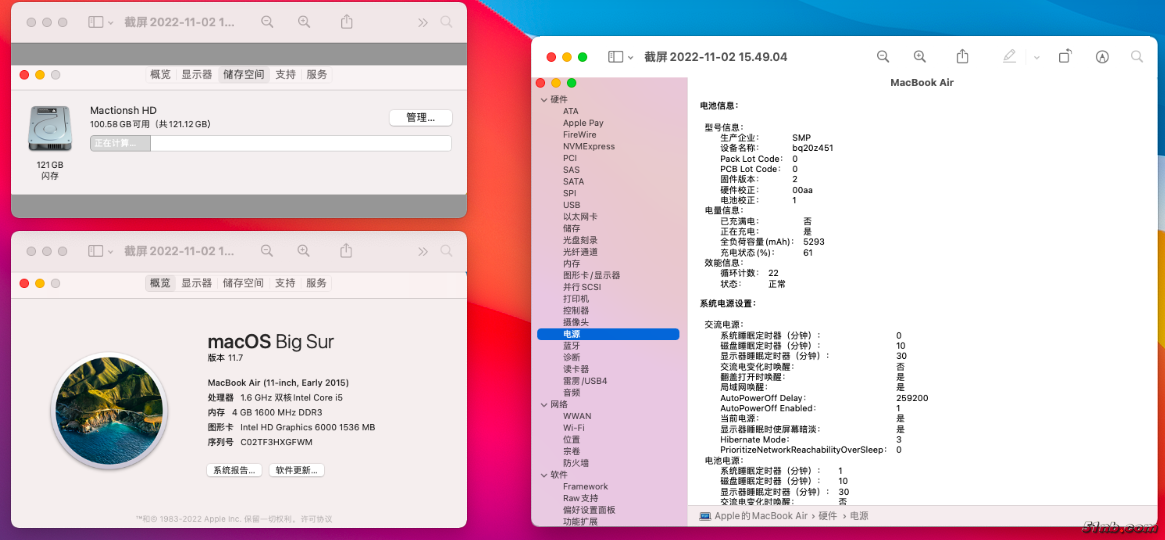This screenshot has height=540, width=1165.
Task: Select 蓝牙 in the hardware sidebar list
Action: pos(571,346)
